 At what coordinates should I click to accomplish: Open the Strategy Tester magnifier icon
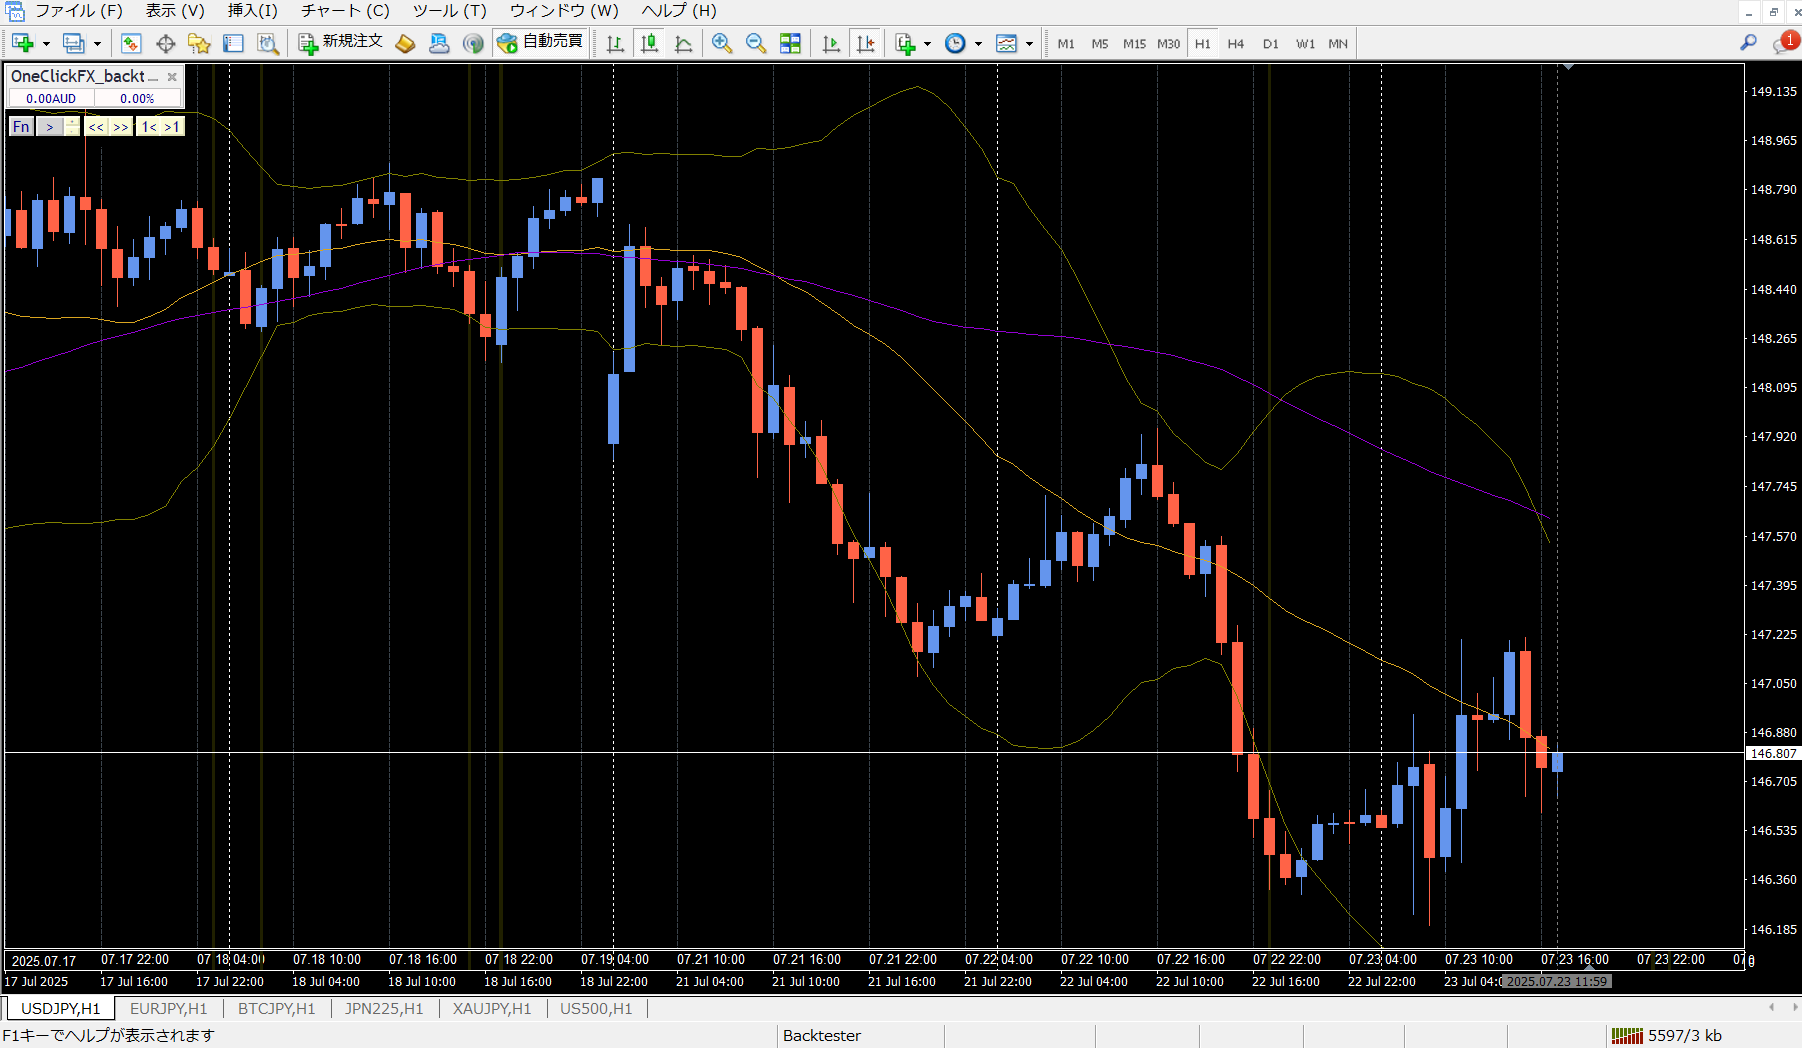click(267, 43)
